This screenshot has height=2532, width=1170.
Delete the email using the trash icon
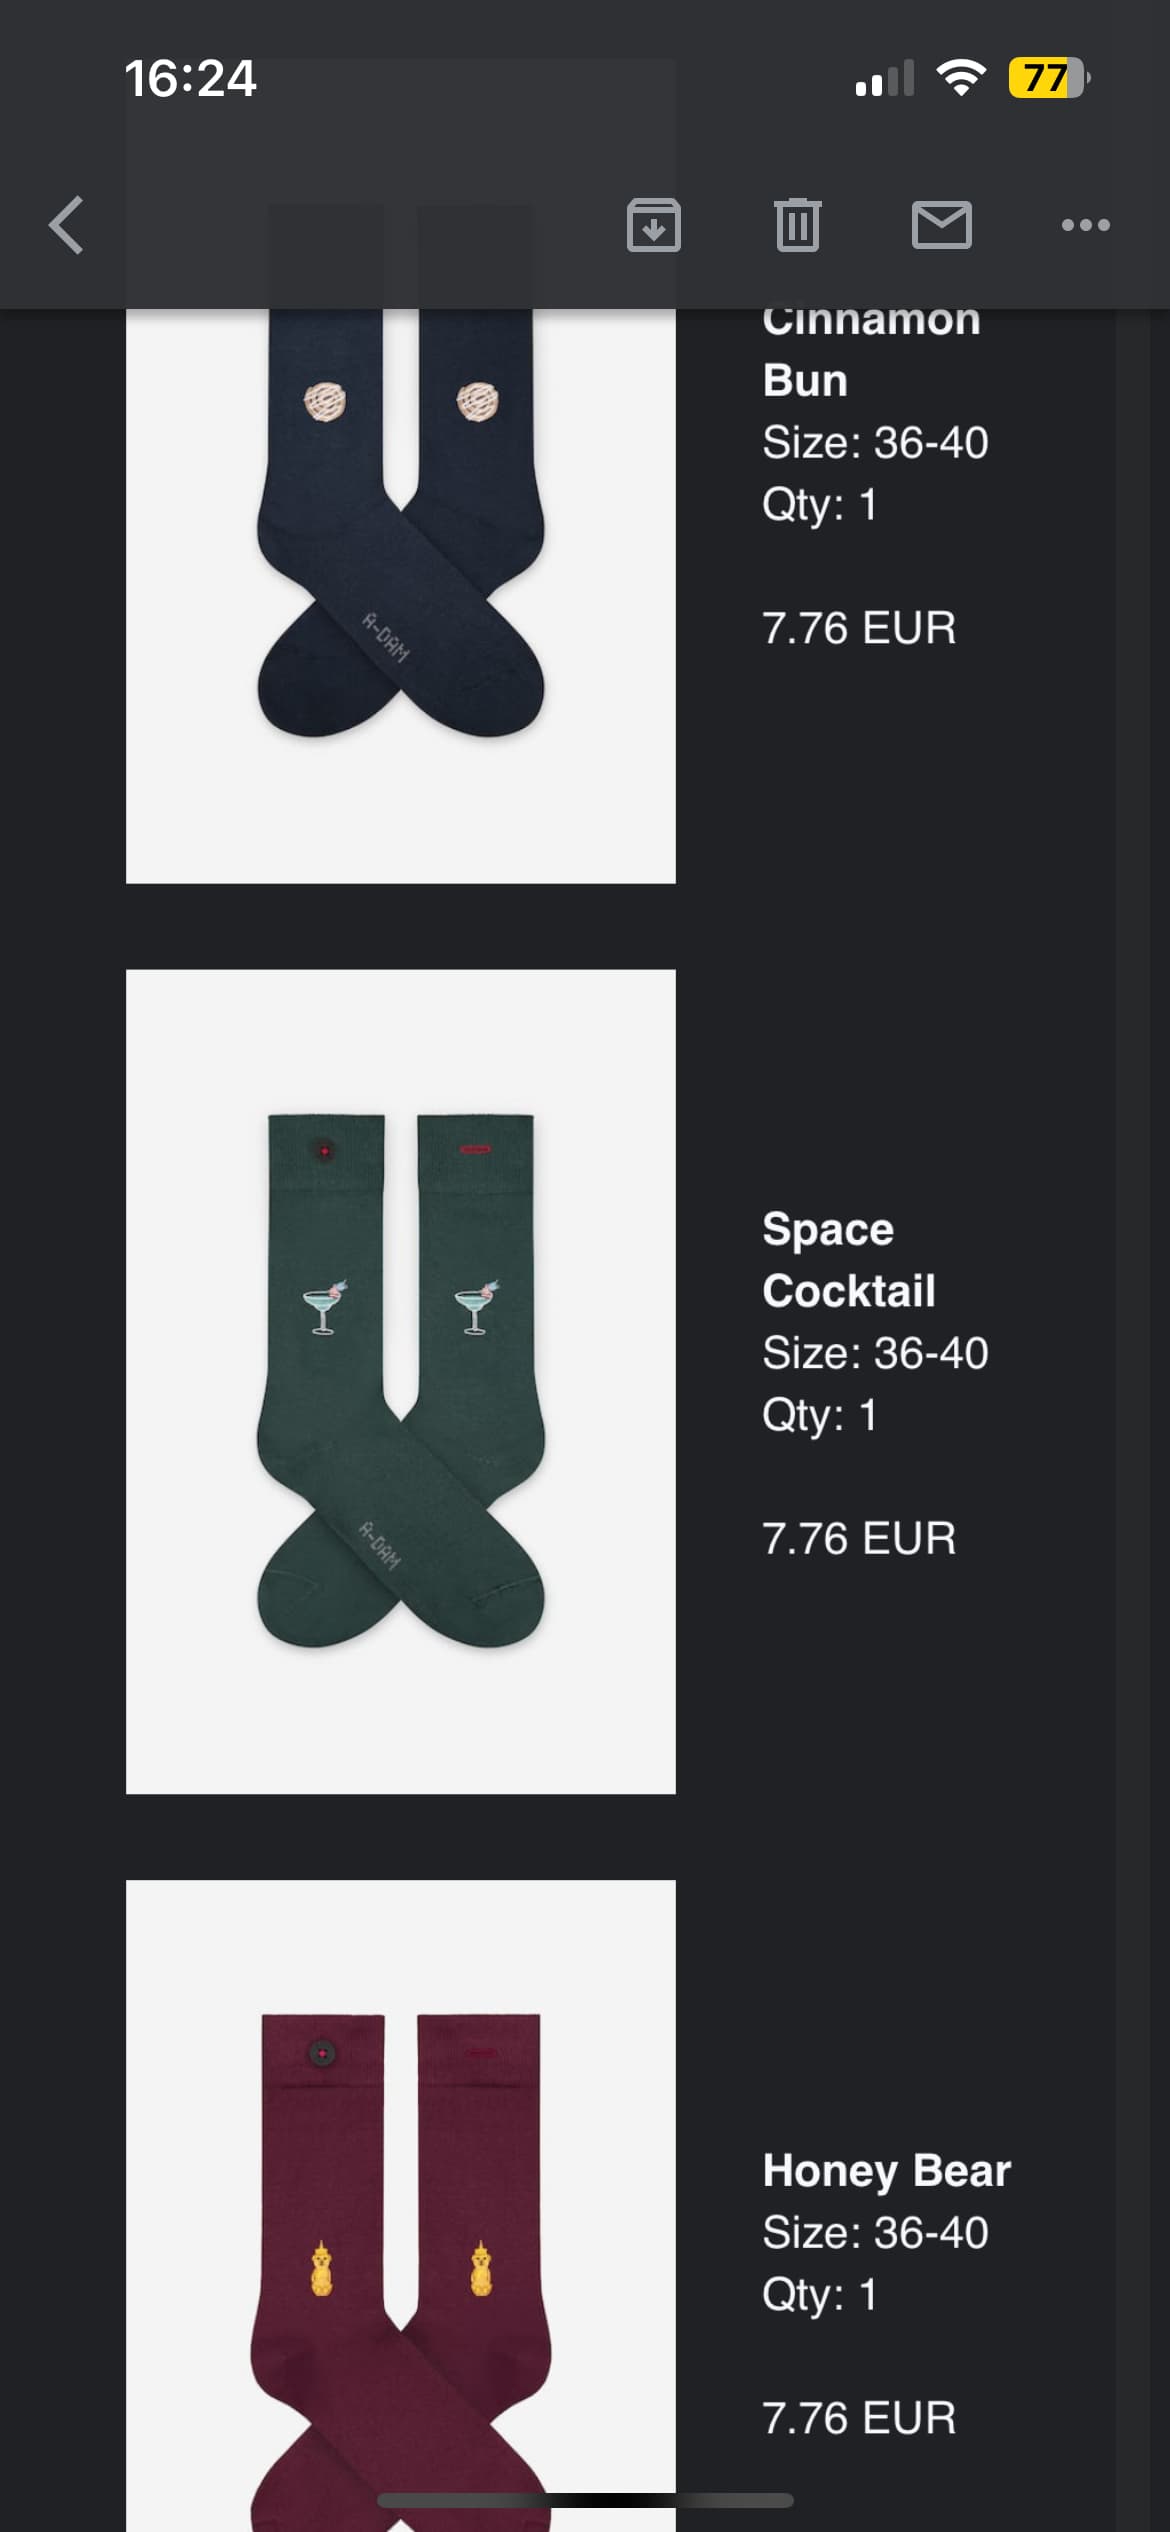(x=797, y=225)
